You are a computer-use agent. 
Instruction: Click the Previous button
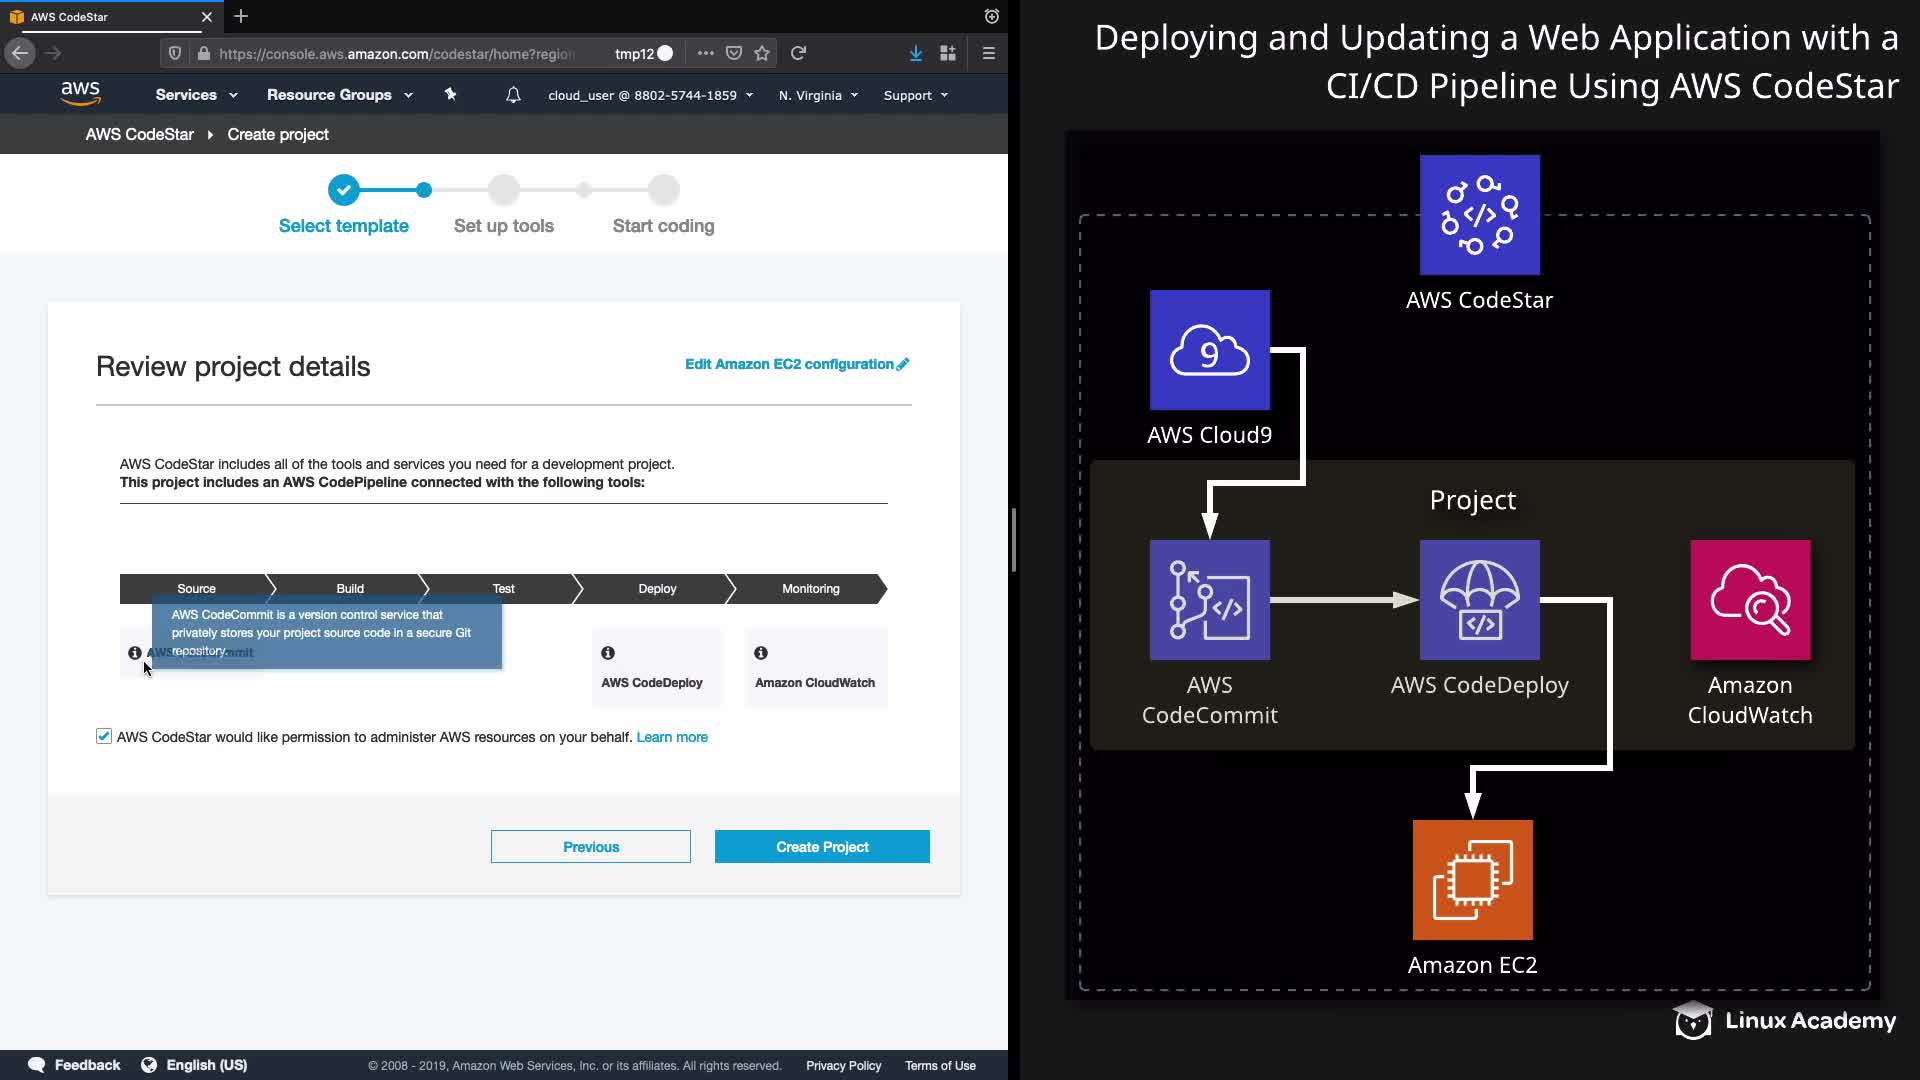click(590, 847)
